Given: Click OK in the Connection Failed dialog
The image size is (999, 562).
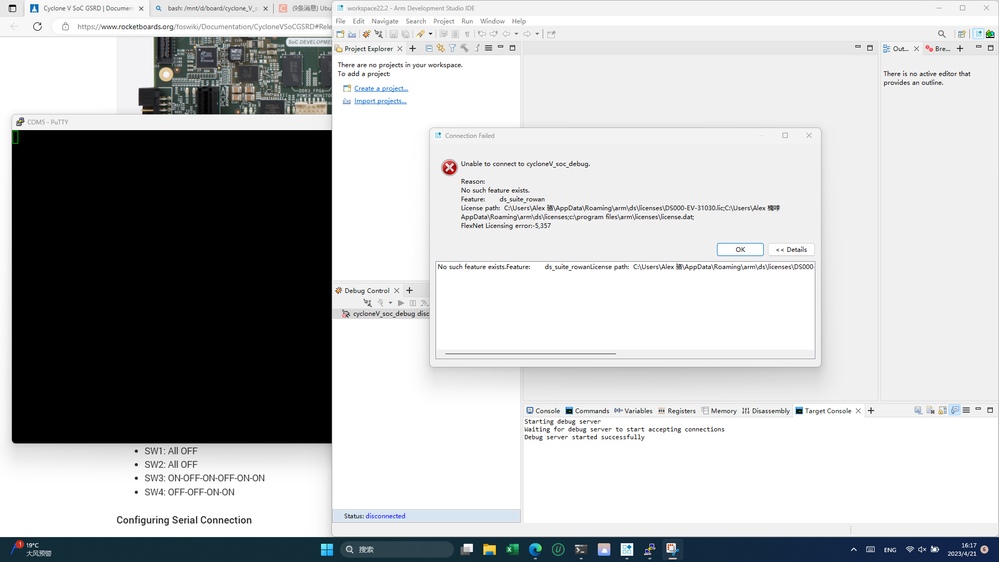Looking at the screenshot, I should coord(740,249).
